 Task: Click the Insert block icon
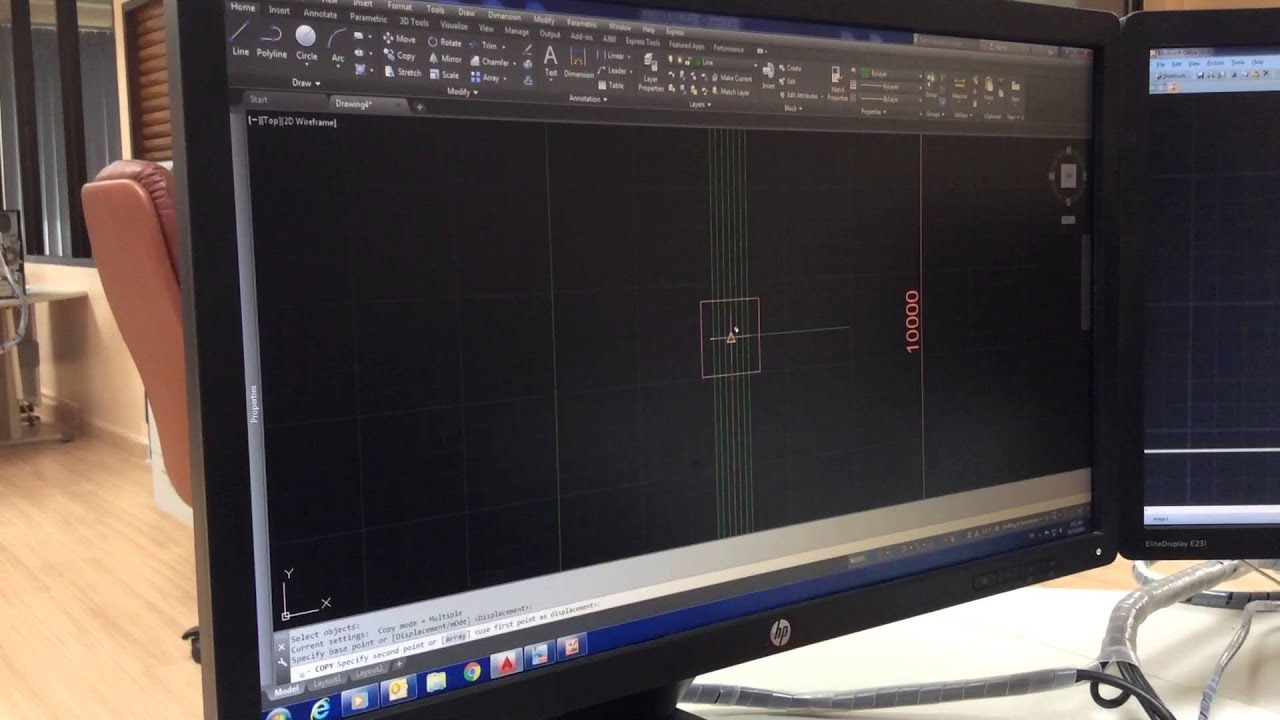(768, 76)
